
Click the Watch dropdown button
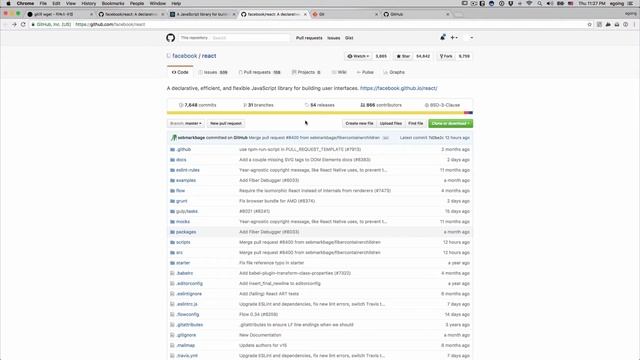tap(358, 56)
